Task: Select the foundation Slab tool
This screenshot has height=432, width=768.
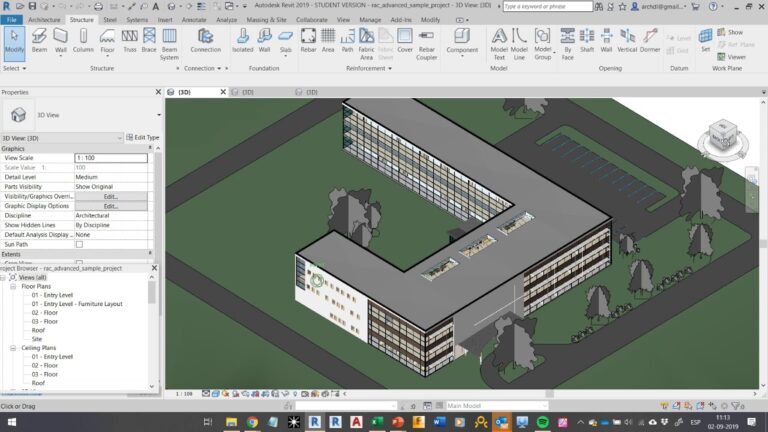Action: [x=286, y=41]
